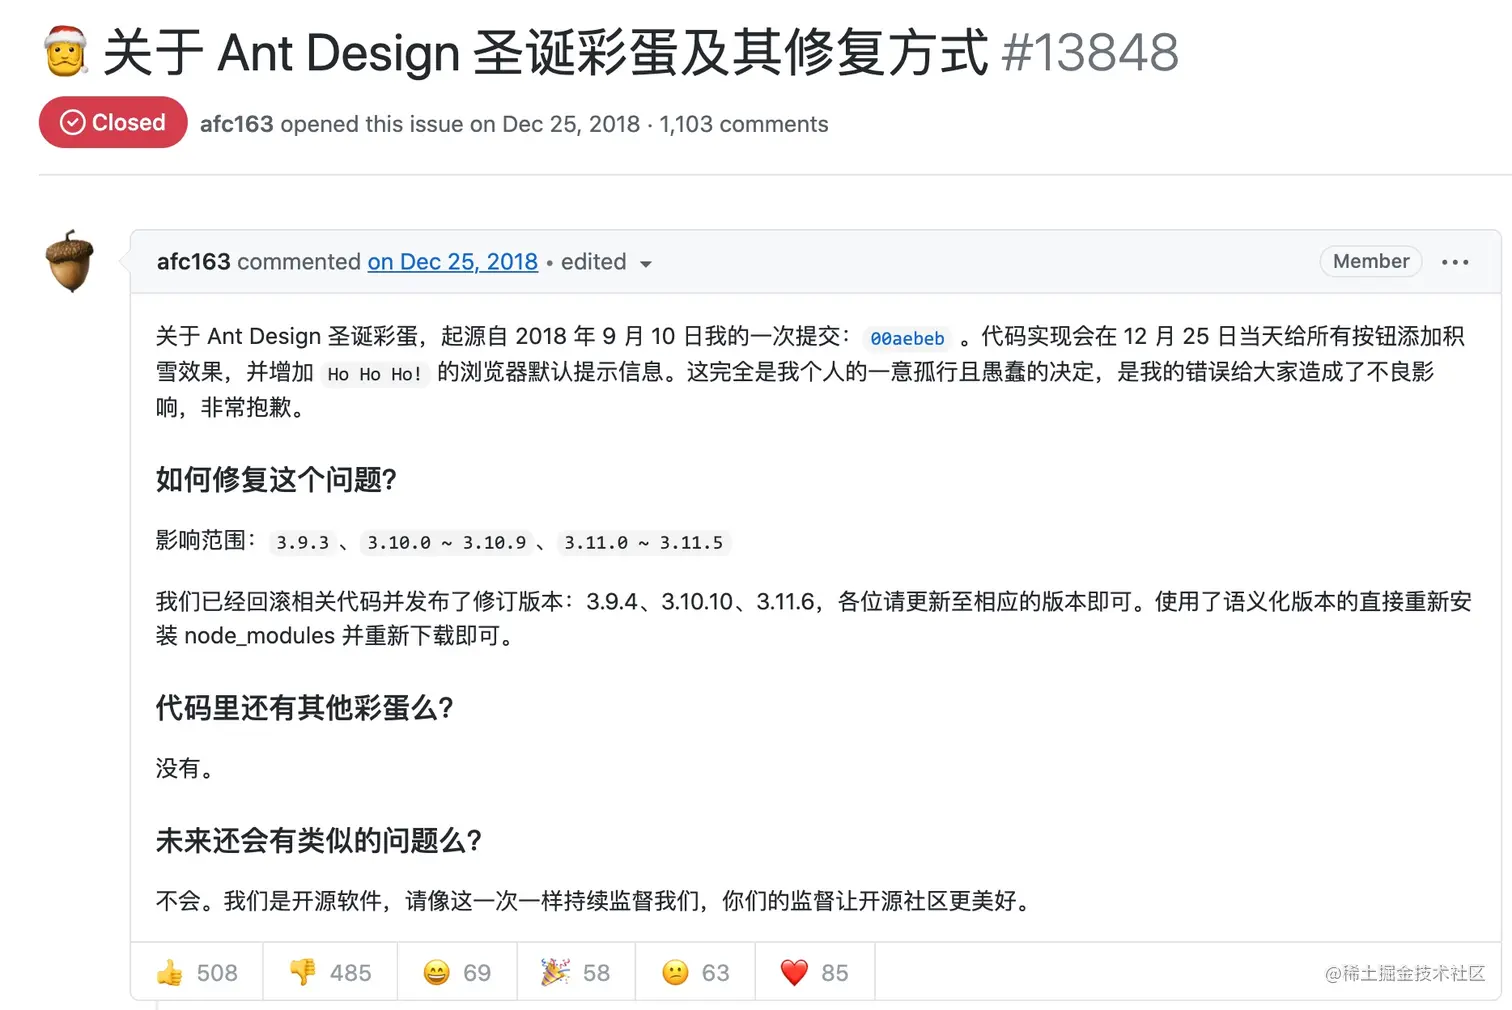
Task: Click the '没有。' answer text
Action: pos(185,768)
